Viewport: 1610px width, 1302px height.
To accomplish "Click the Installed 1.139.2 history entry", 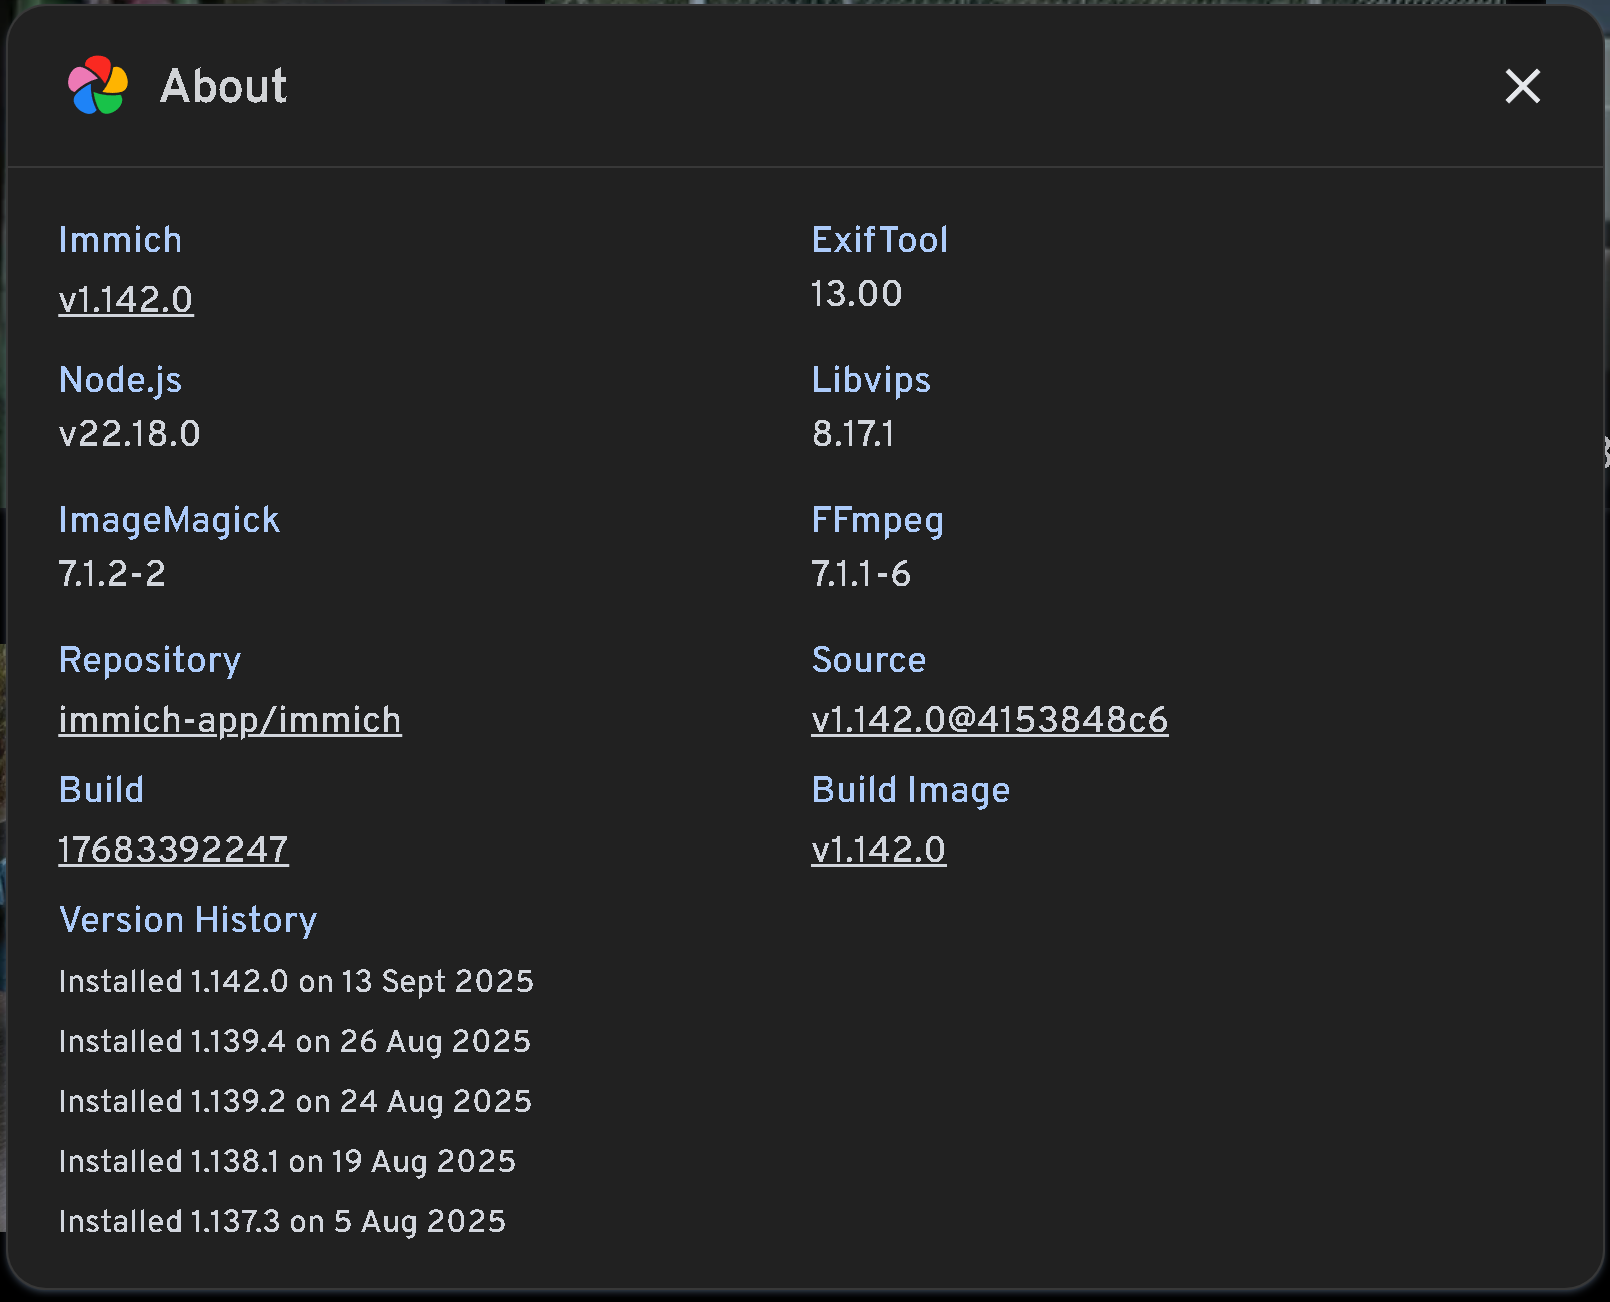I will tap(295, 1102).
